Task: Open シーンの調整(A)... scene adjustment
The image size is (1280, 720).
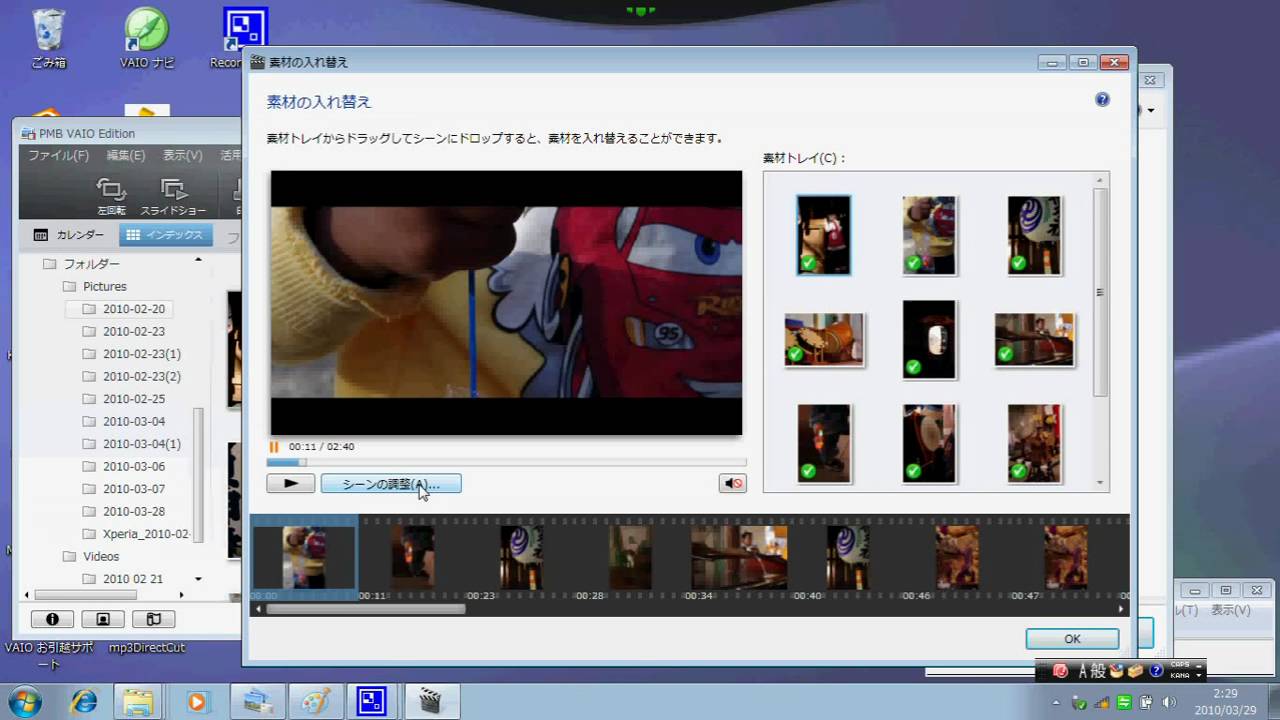Action: pyautogui.click(x=391, y=483)
